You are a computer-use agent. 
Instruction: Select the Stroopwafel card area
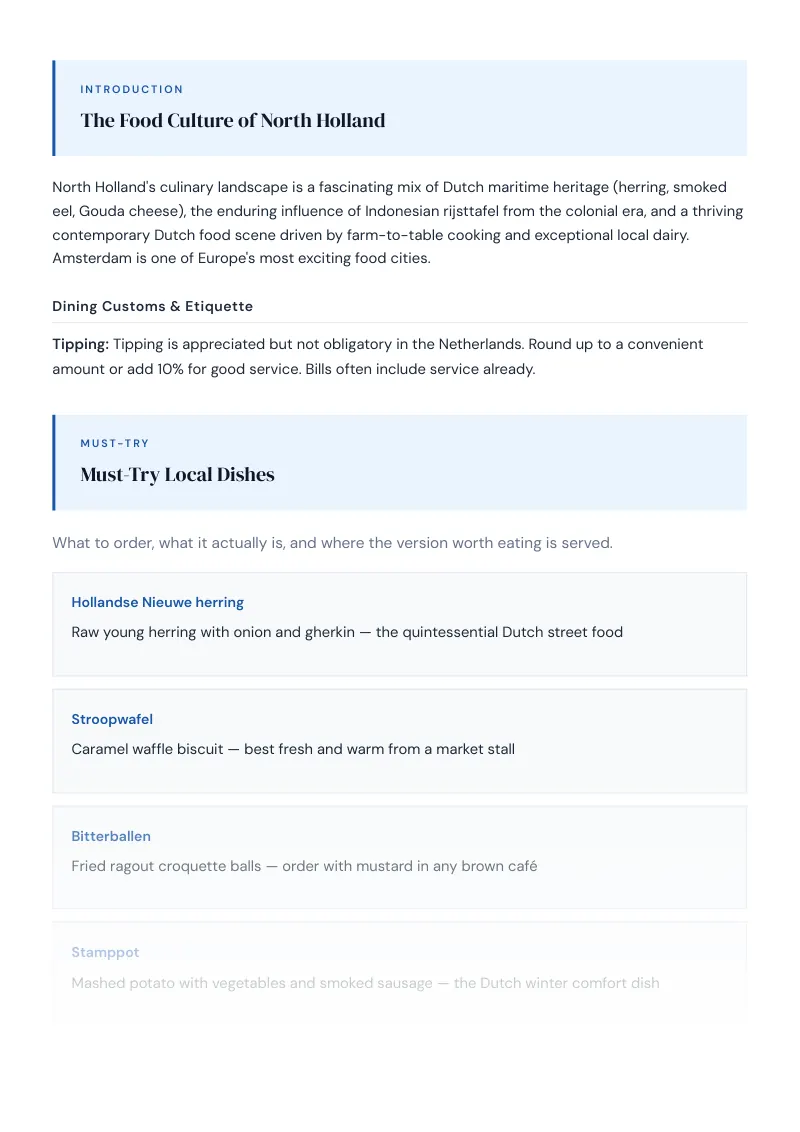coord(399,741)
